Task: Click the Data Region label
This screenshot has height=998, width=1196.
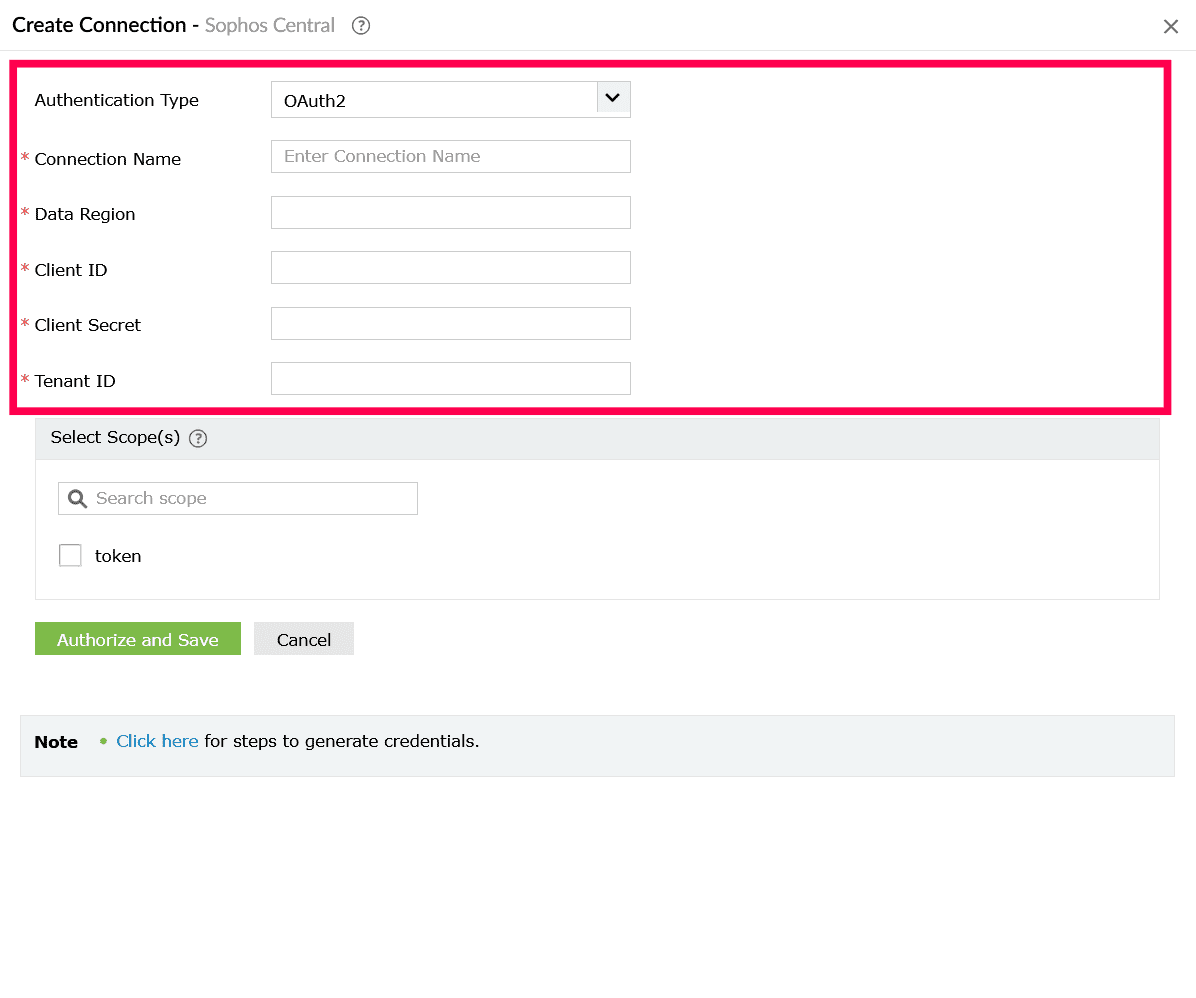Action: [85, 214]
